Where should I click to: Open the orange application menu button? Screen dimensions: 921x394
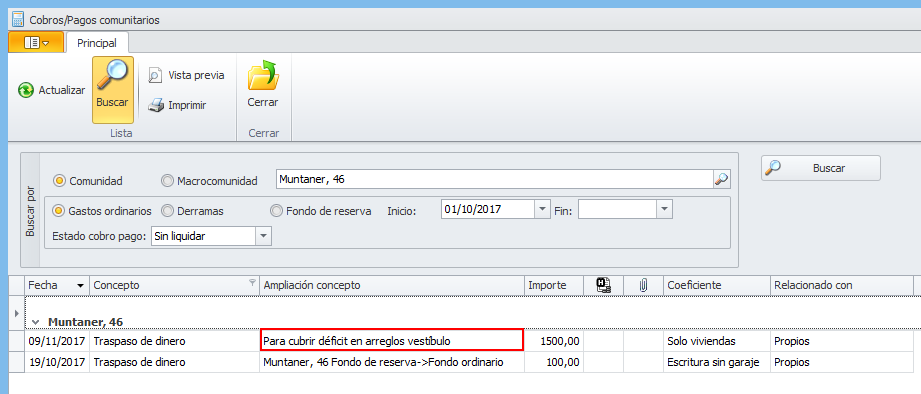coord(36,42)
